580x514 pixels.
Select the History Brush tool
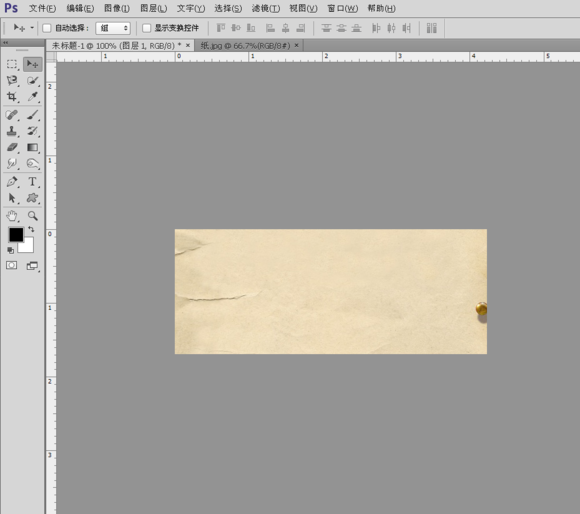click(x=33, y=131)
